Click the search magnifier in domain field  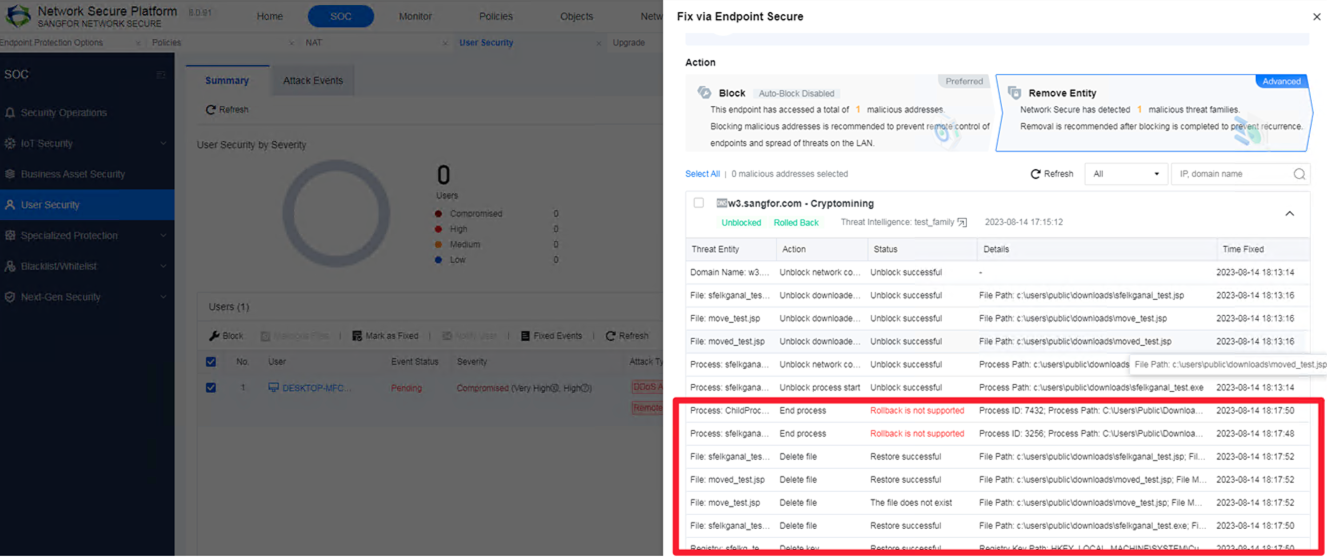click(x=1298, y=174)
